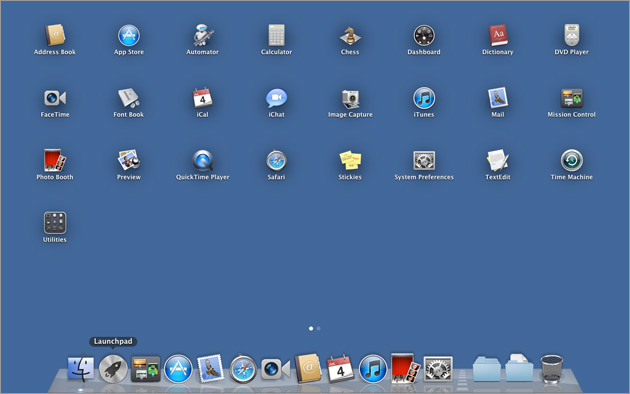Click Launchpad rocket icon in Dock
The image size is (630, 394).
pos(113,368)
